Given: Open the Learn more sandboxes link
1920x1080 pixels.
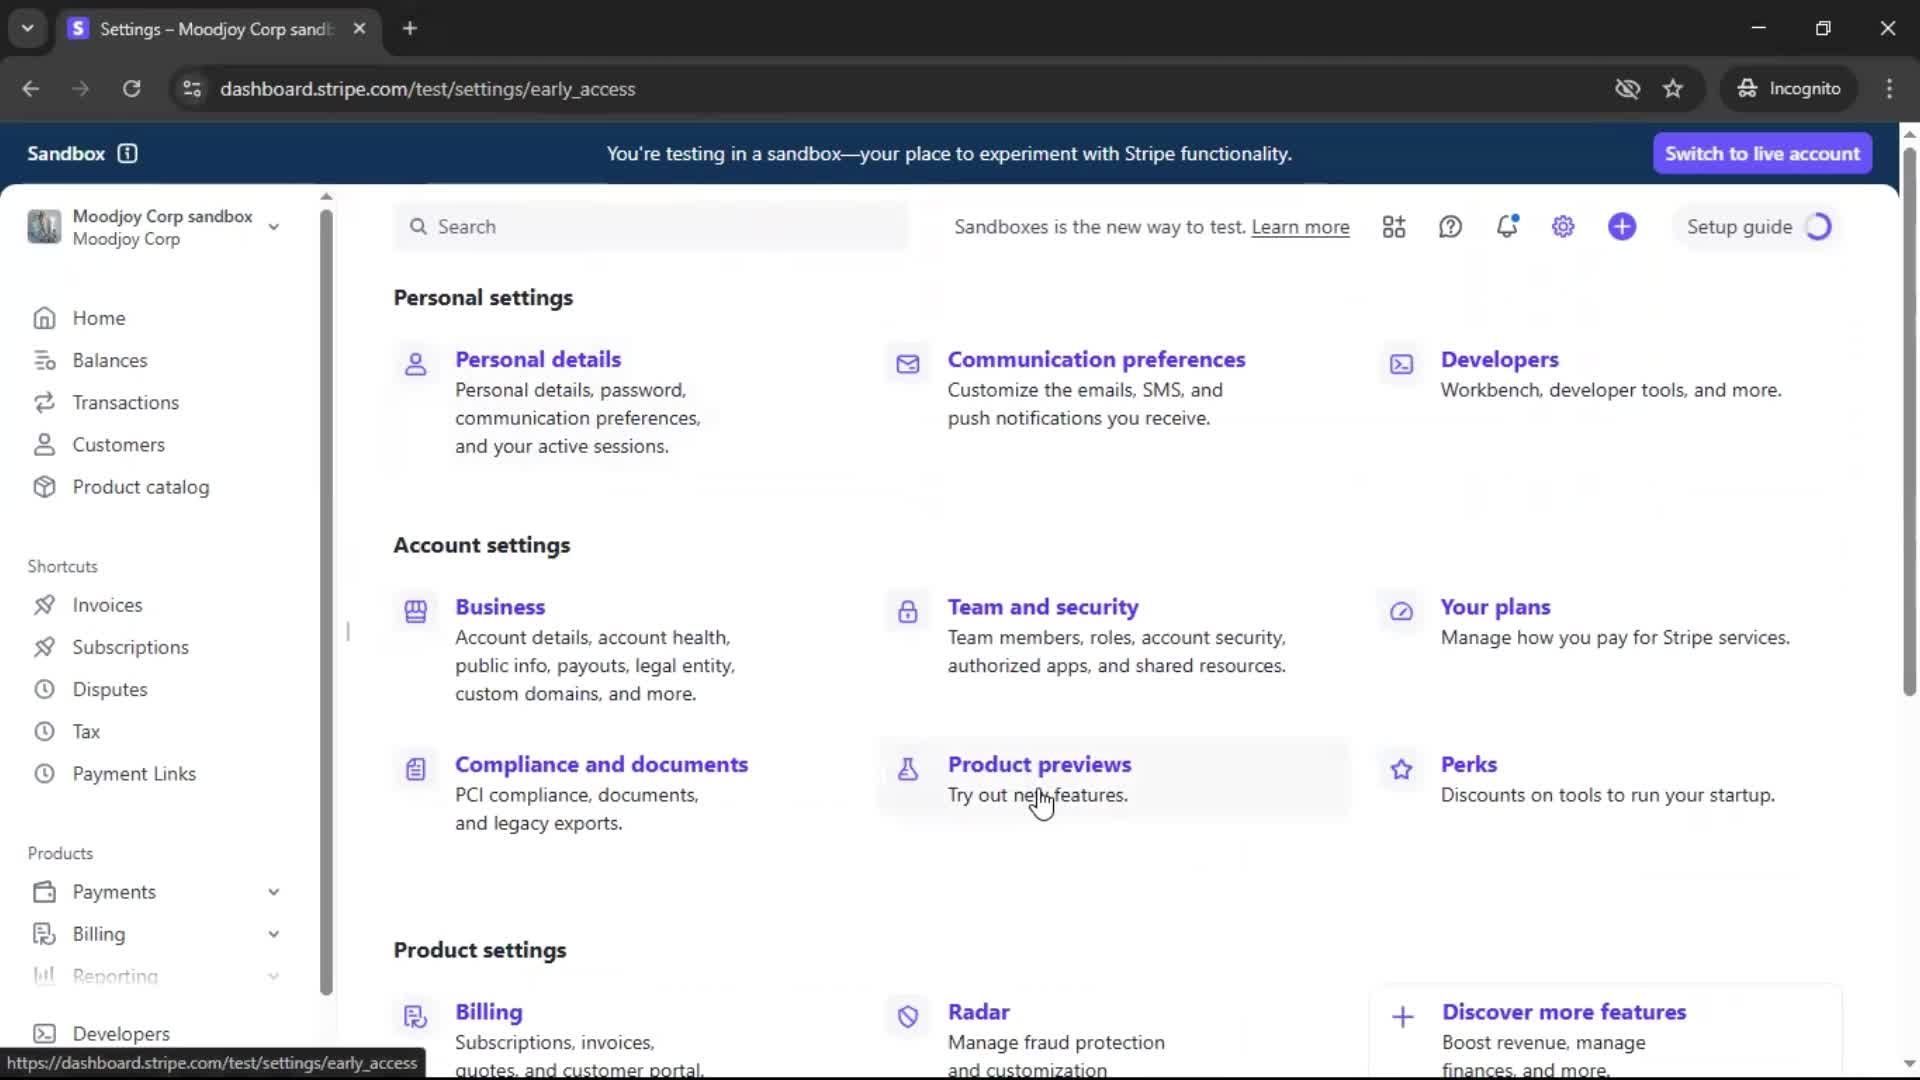Looking at the screenshot, I should point(1300,227).
